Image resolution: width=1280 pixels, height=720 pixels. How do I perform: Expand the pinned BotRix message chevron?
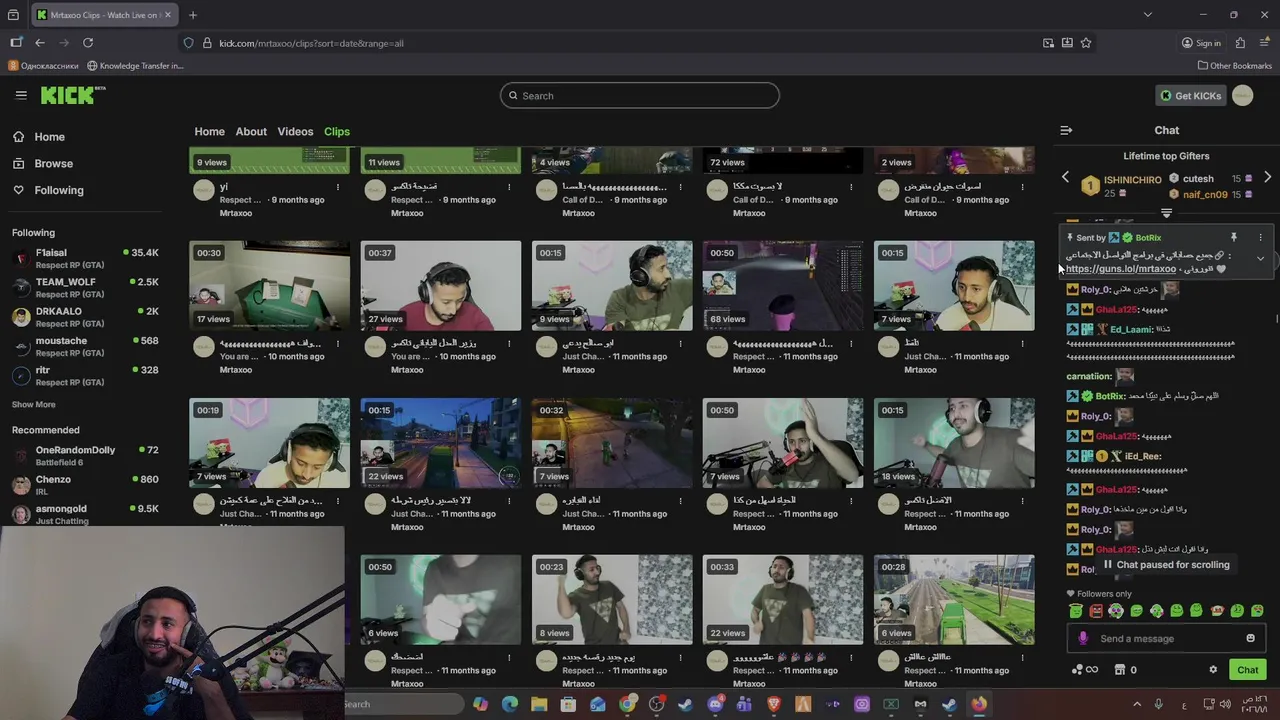1260,259
